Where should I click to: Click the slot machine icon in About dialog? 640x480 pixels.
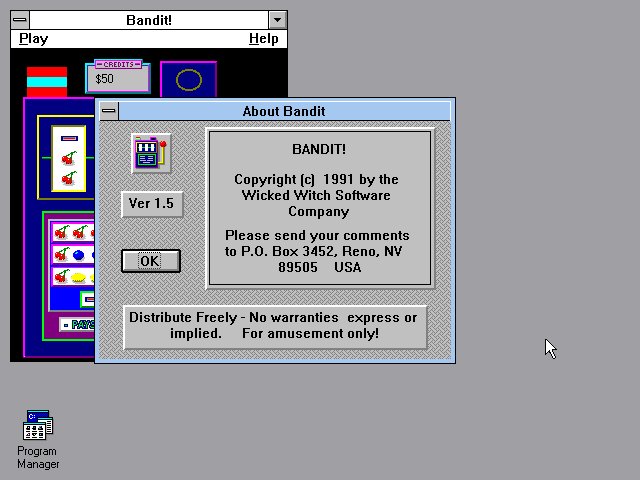point(151,153)
